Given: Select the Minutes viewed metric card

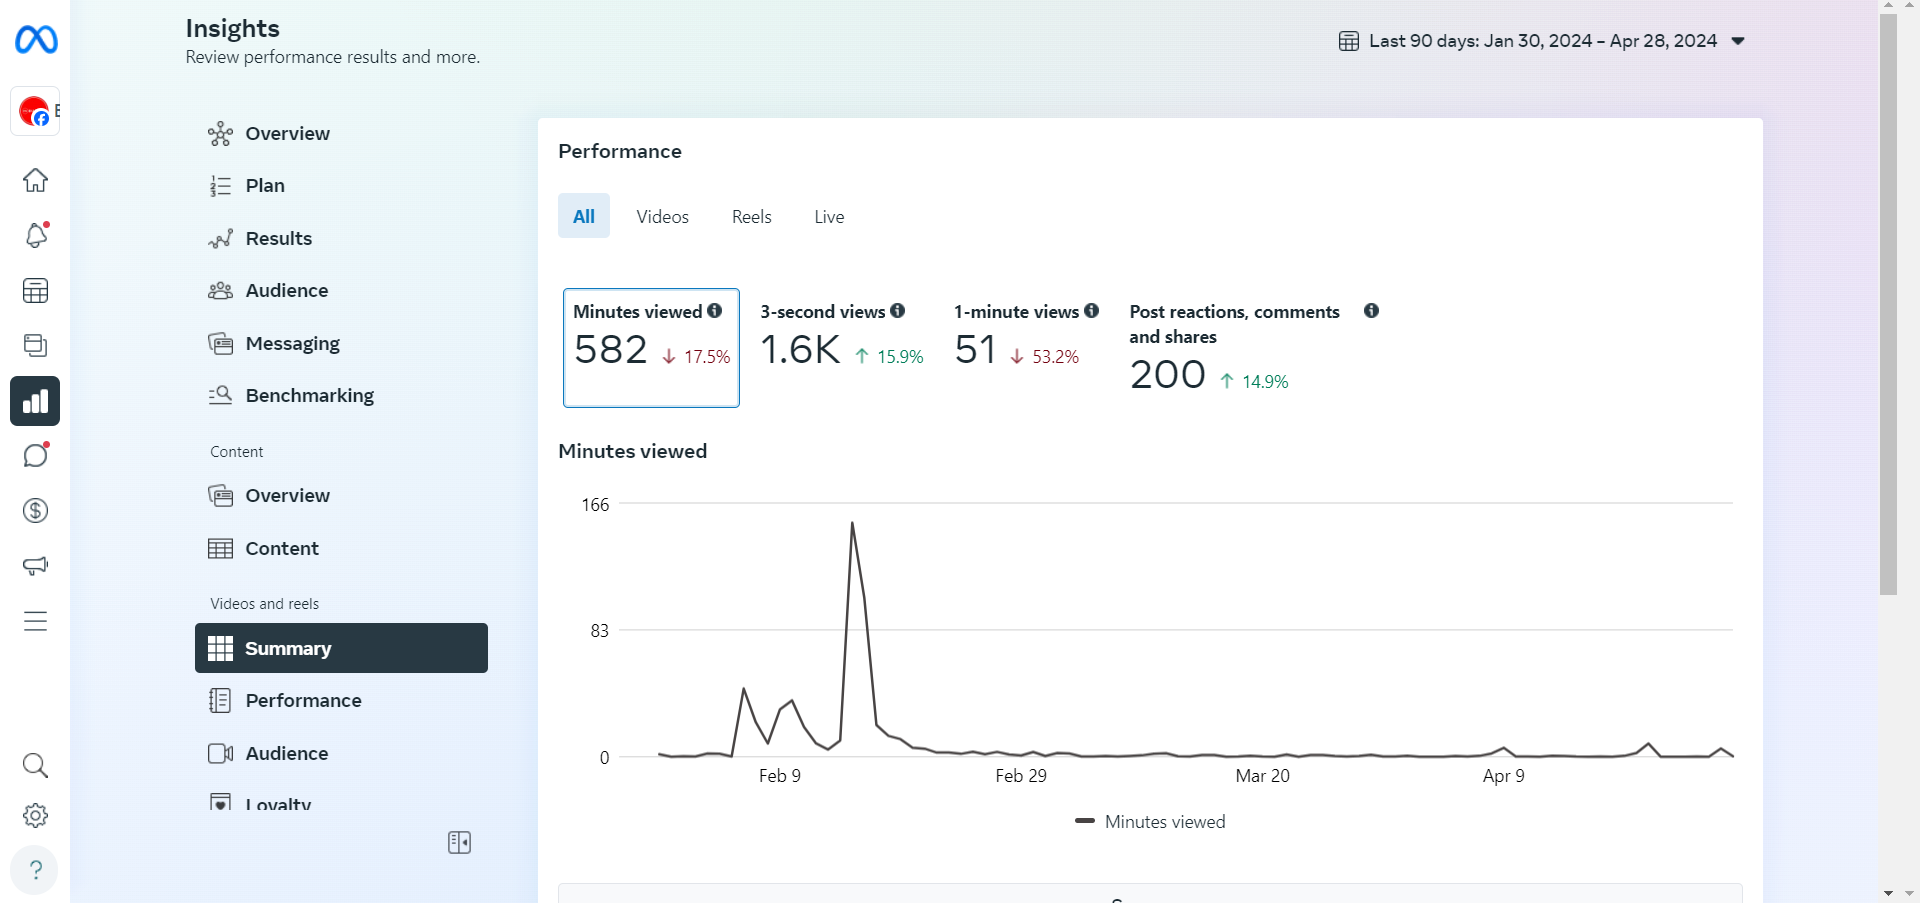Looking at the screenshot, I should [x=651, y=348].
